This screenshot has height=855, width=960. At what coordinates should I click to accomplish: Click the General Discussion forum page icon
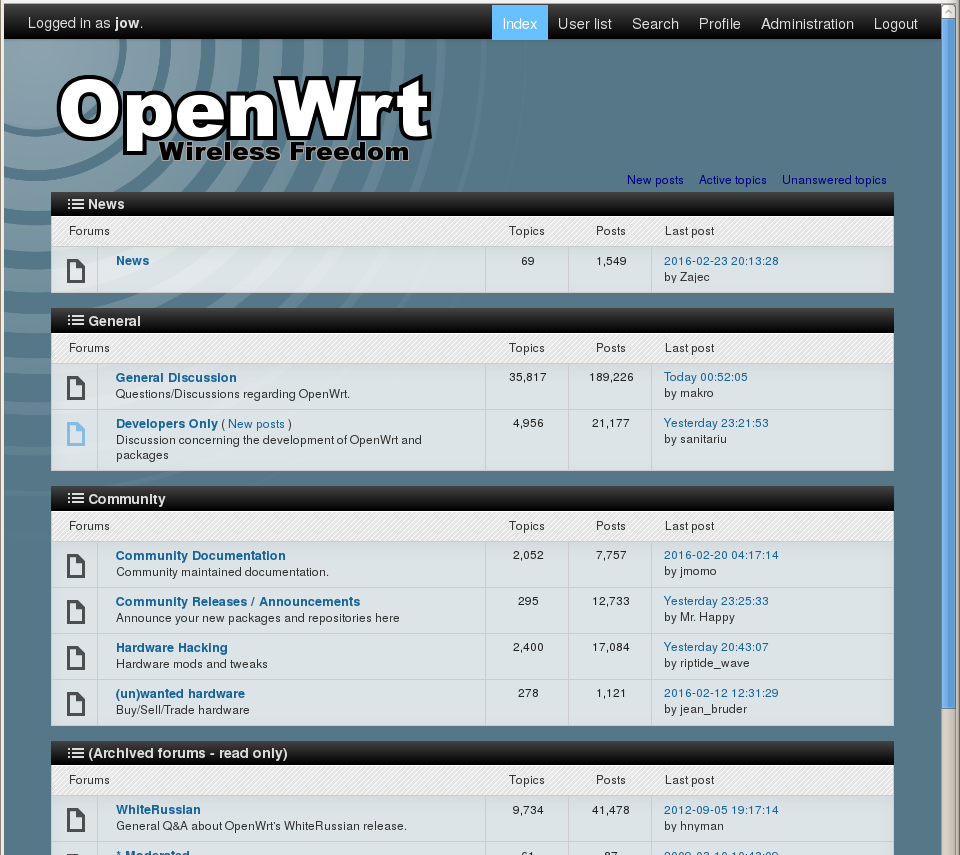pyautogui.click(x=76, y=388)
